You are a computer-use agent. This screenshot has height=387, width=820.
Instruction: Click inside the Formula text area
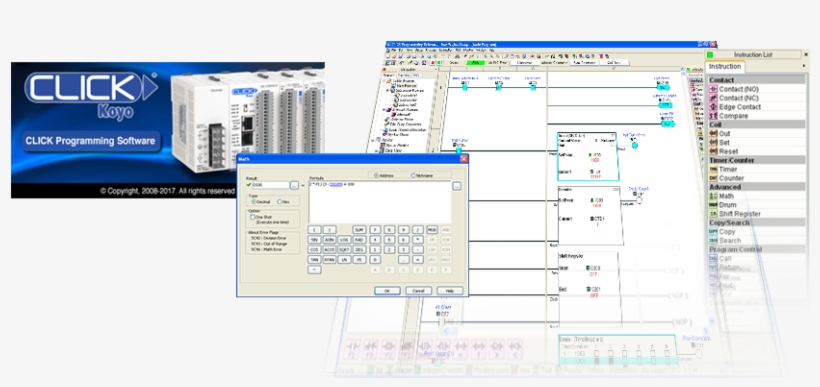tap(380, 202)
